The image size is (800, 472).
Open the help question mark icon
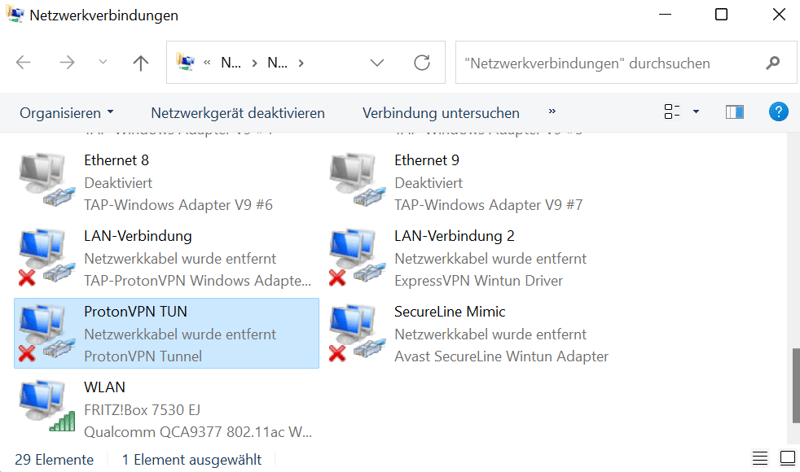[x=779, y=112]
